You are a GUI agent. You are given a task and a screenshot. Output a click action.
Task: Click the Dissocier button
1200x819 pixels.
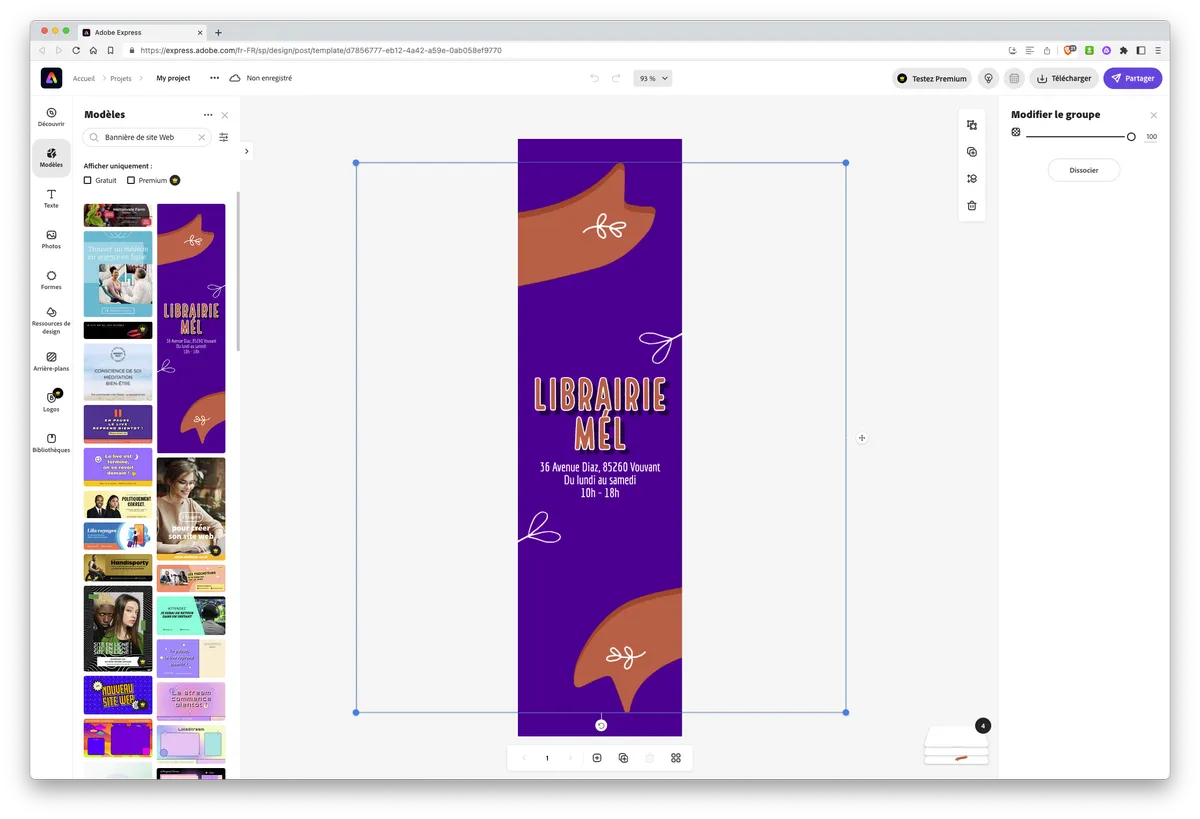point(1083,170)
